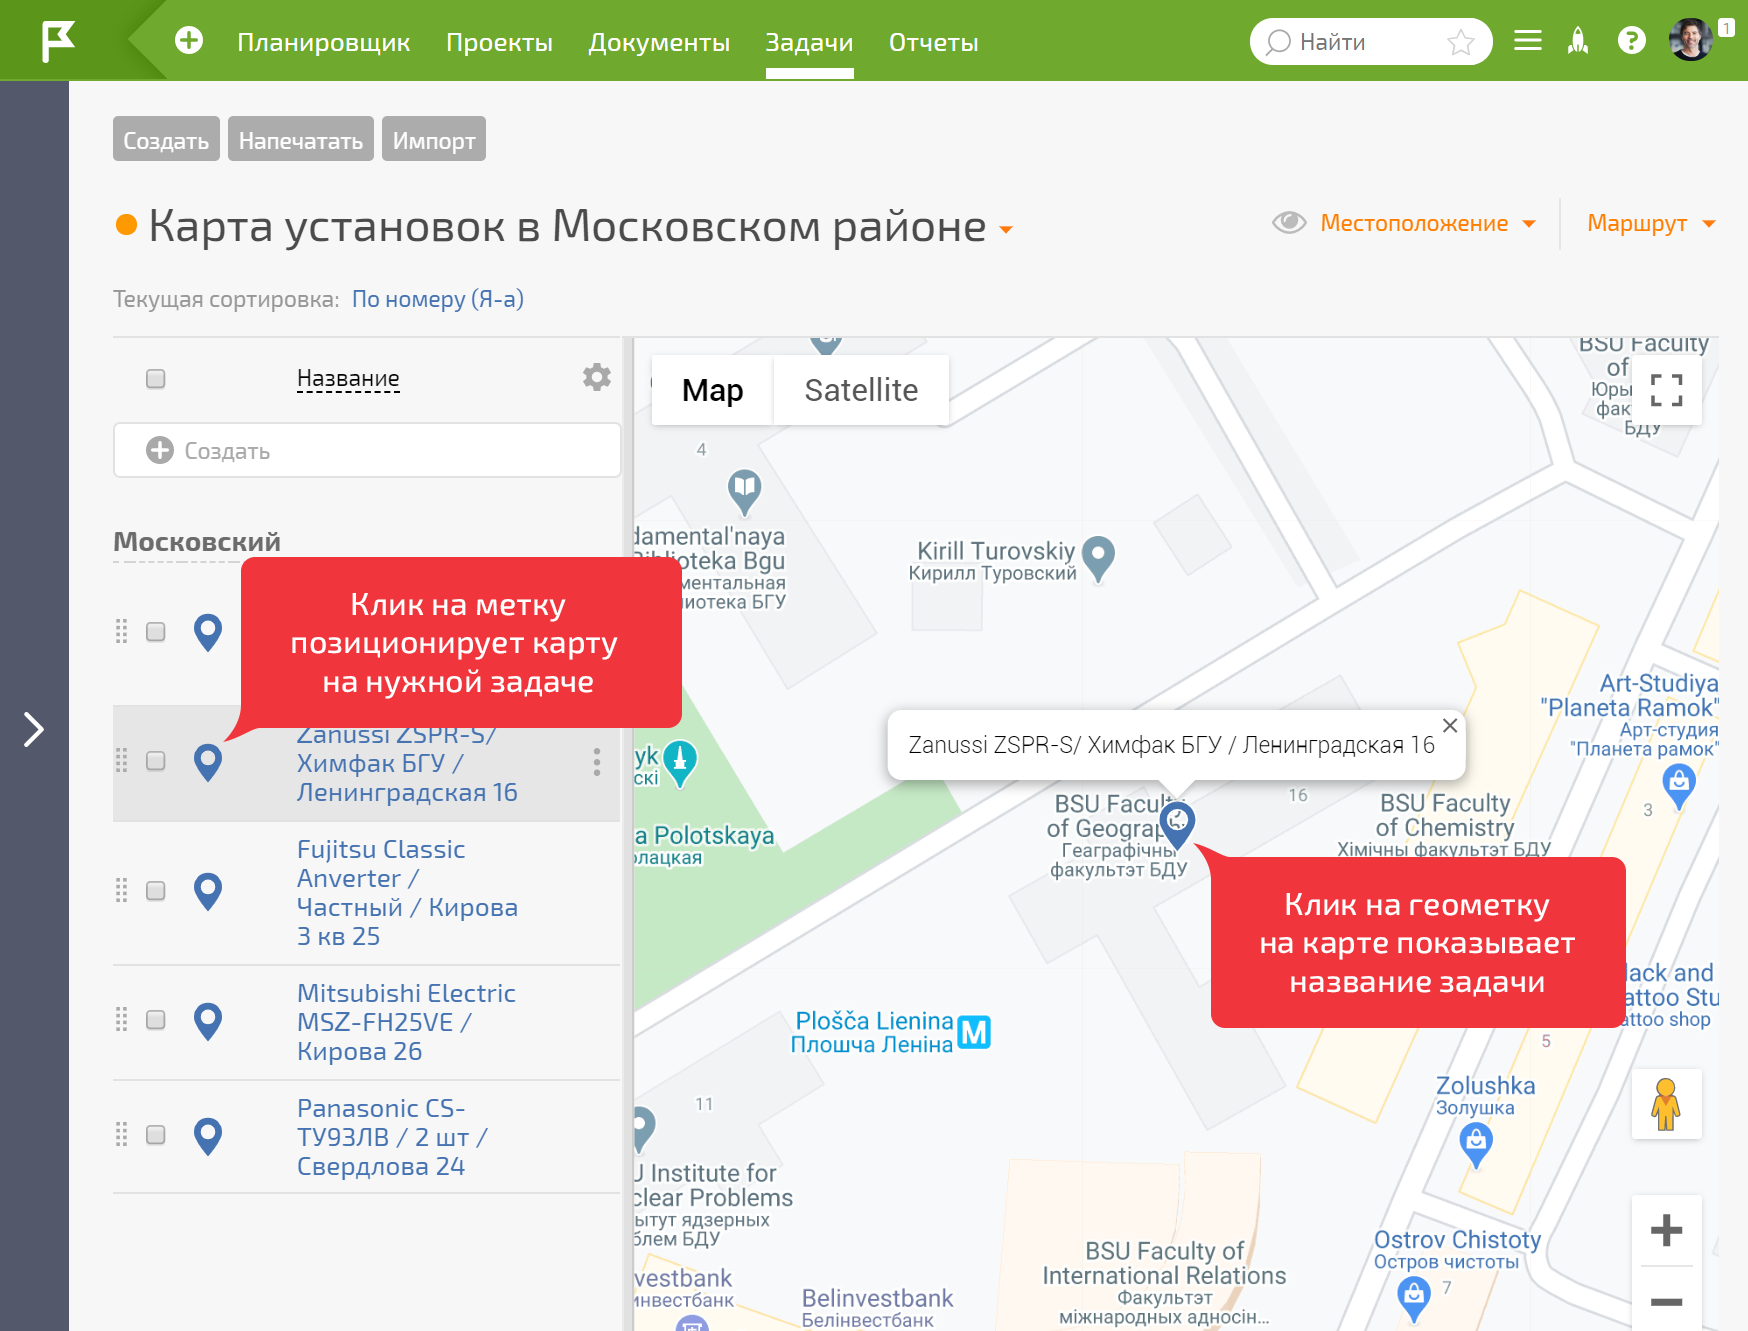Check the select-all checkbox in header
Viewport: 1748px width, 1331px height.
coord(156,379)
